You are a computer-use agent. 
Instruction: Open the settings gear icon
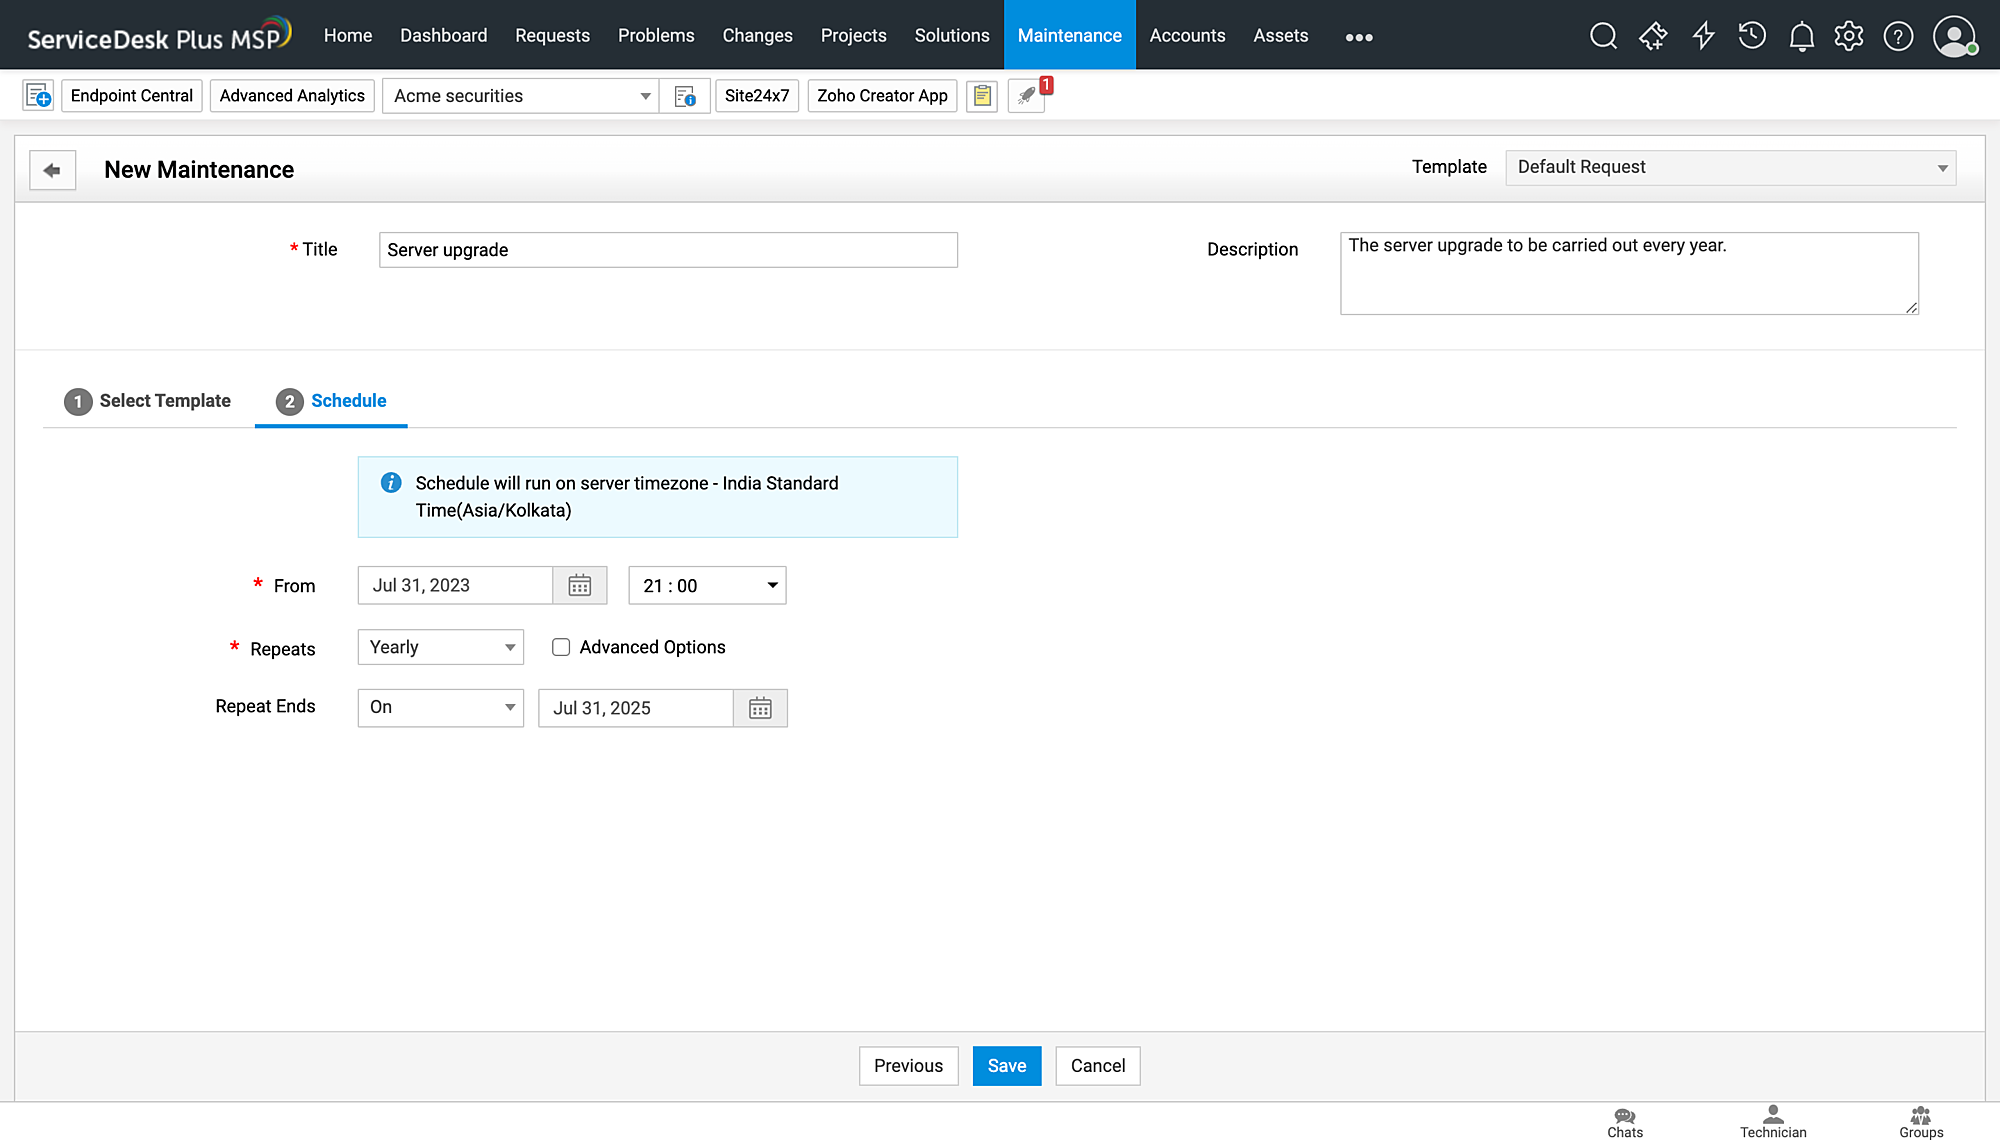pos(1848,36)
